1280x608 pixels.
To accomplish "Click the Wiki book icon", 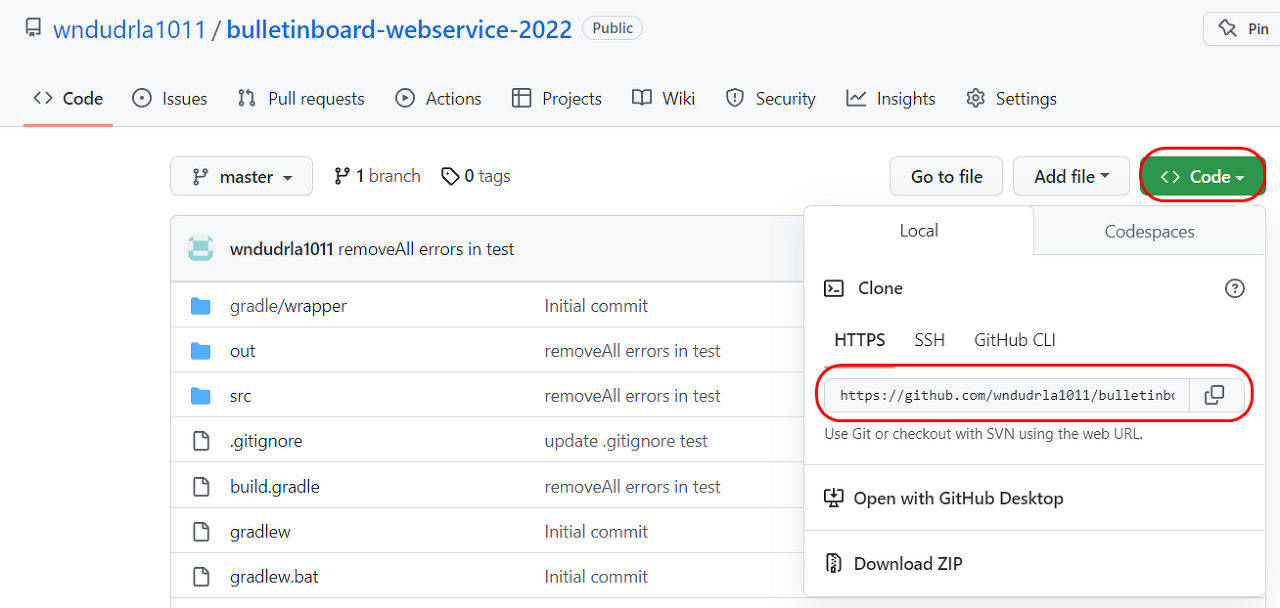I will pyautogui.click(x=642, y=98).
